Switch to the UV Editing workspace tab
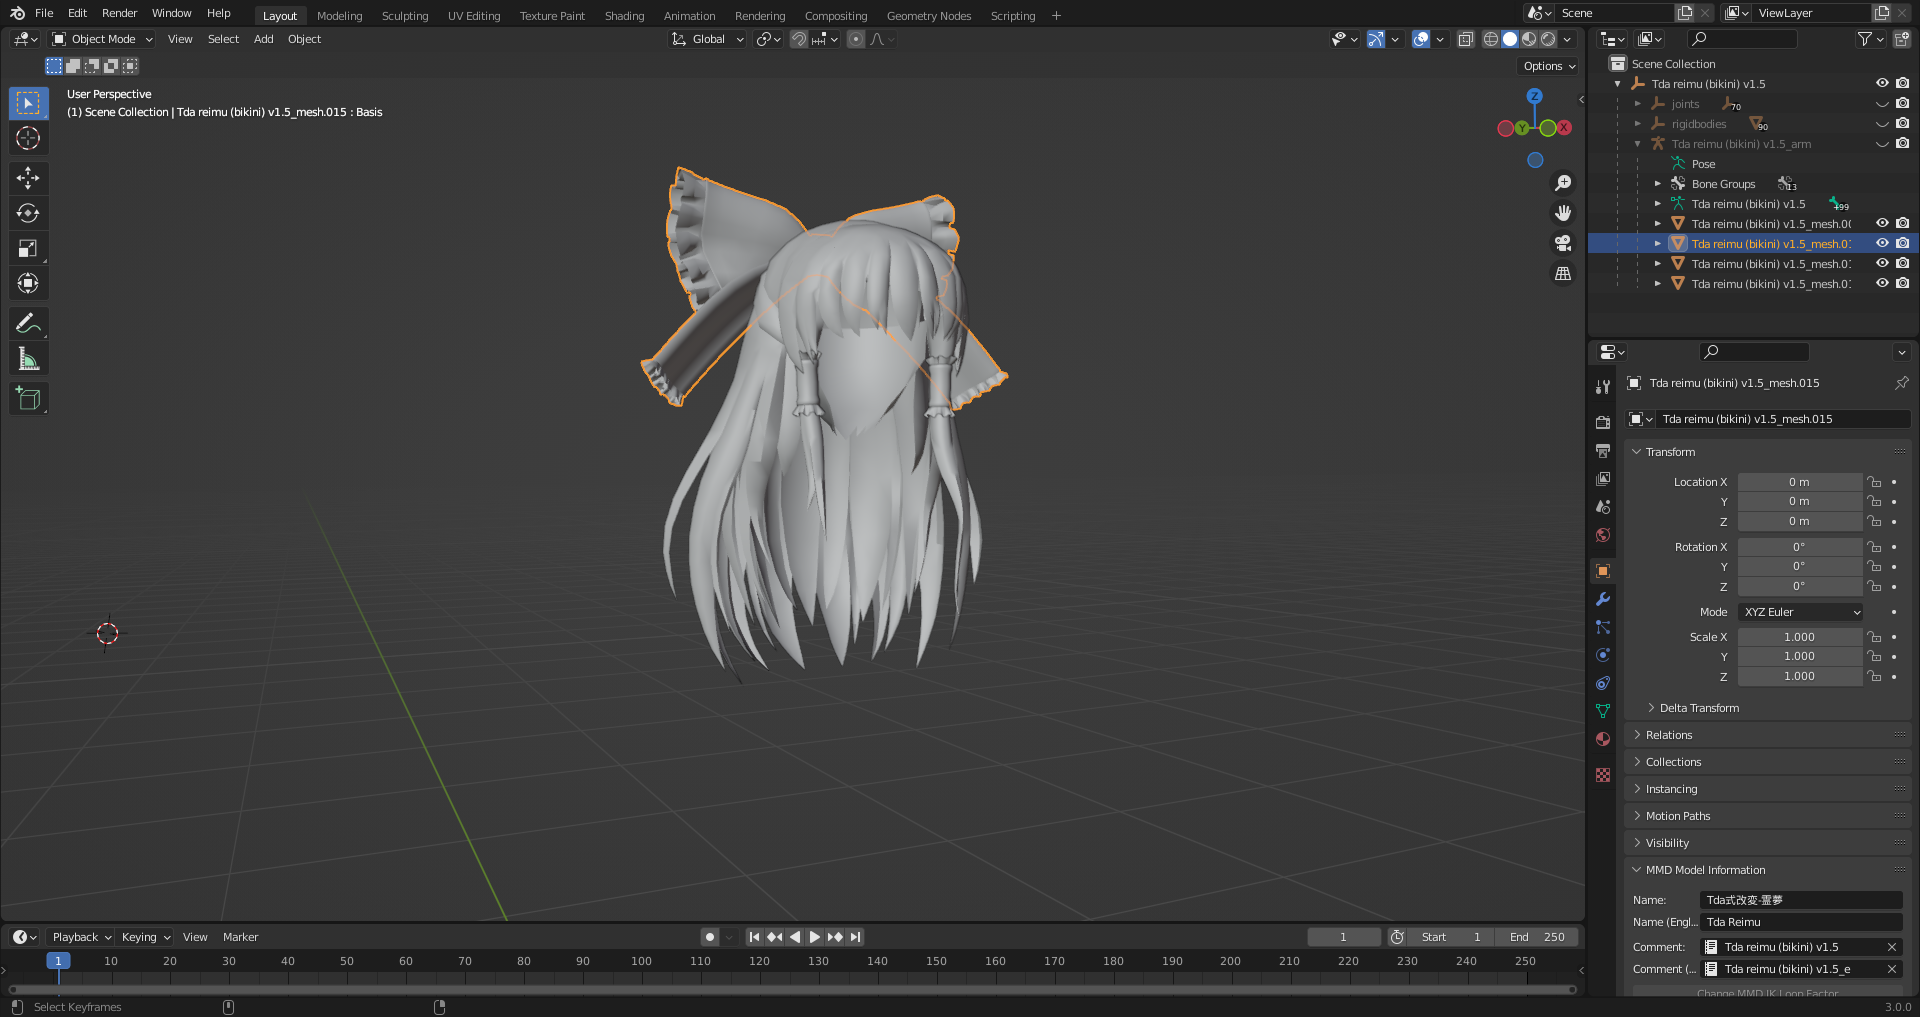Image resolution: width=1920 pixels, height=1017 pixels. 473,15
